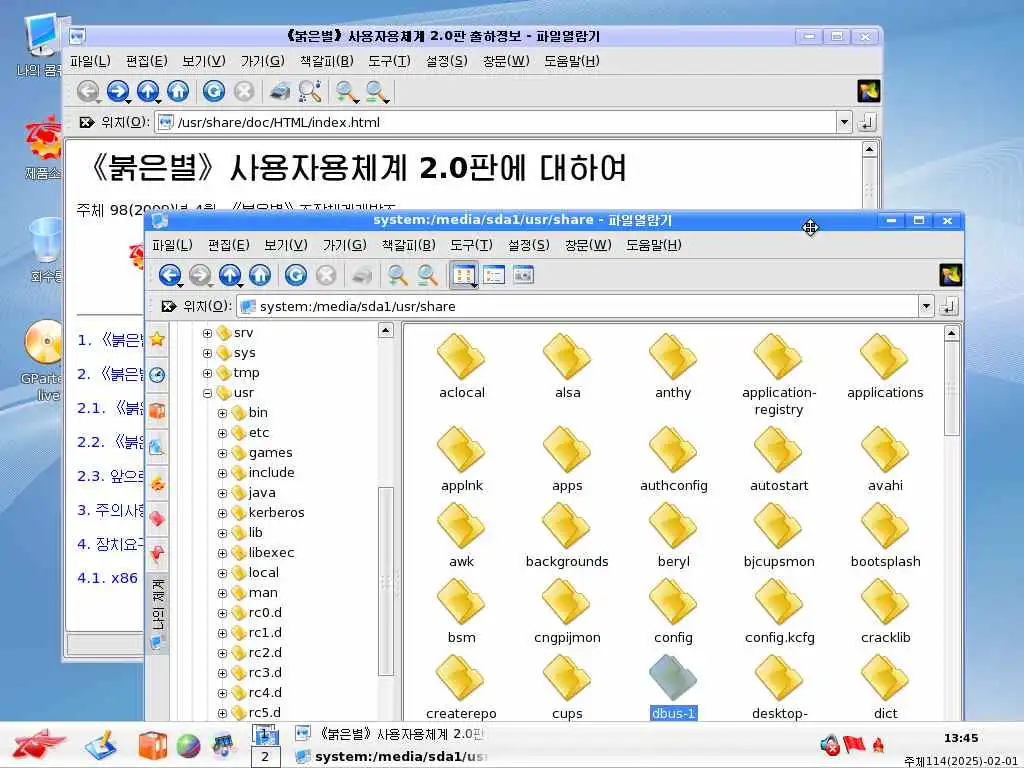
Task: Launch the globe web browser from the taskbar
Action: pyautogui.click(x=188, y=746)
